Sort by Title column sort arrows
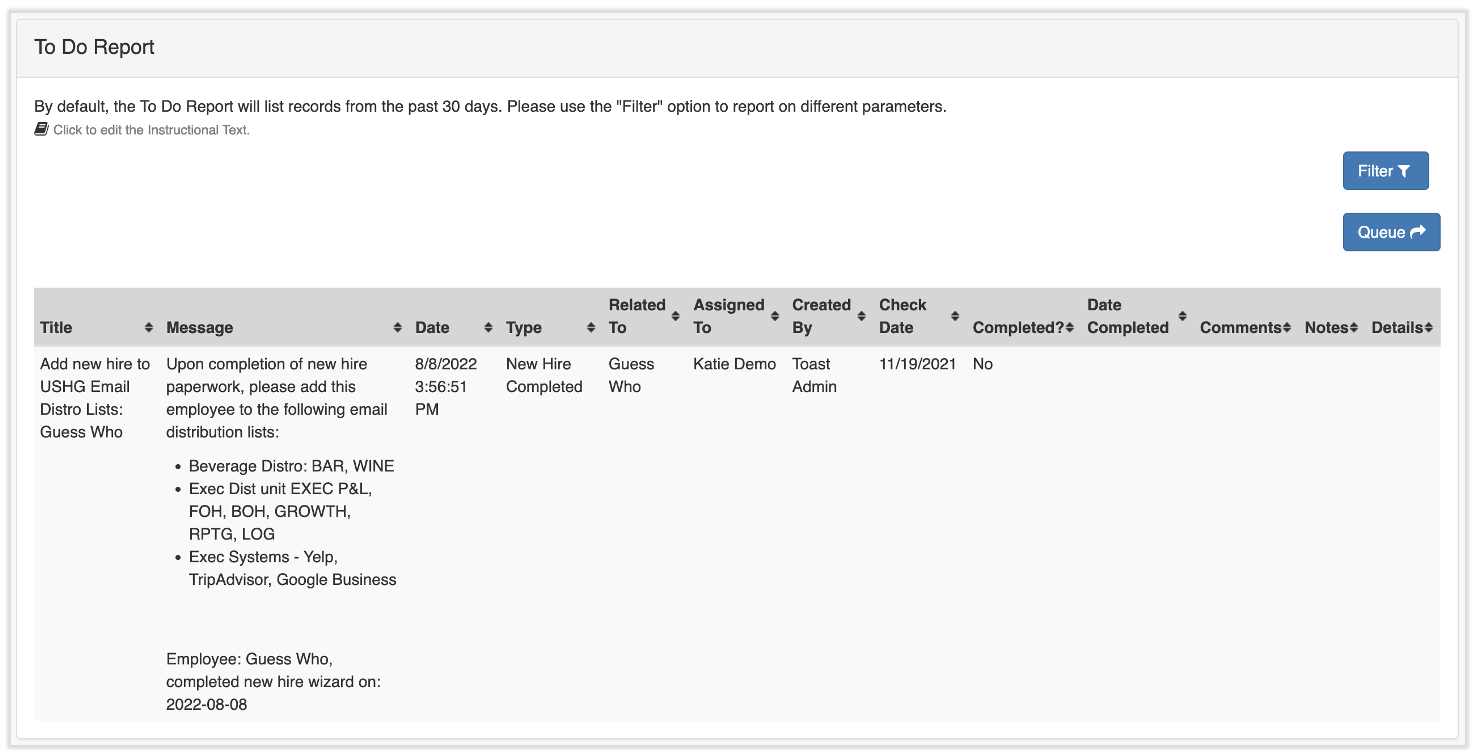The image size is (1476, 754). [x=149, y=328]
